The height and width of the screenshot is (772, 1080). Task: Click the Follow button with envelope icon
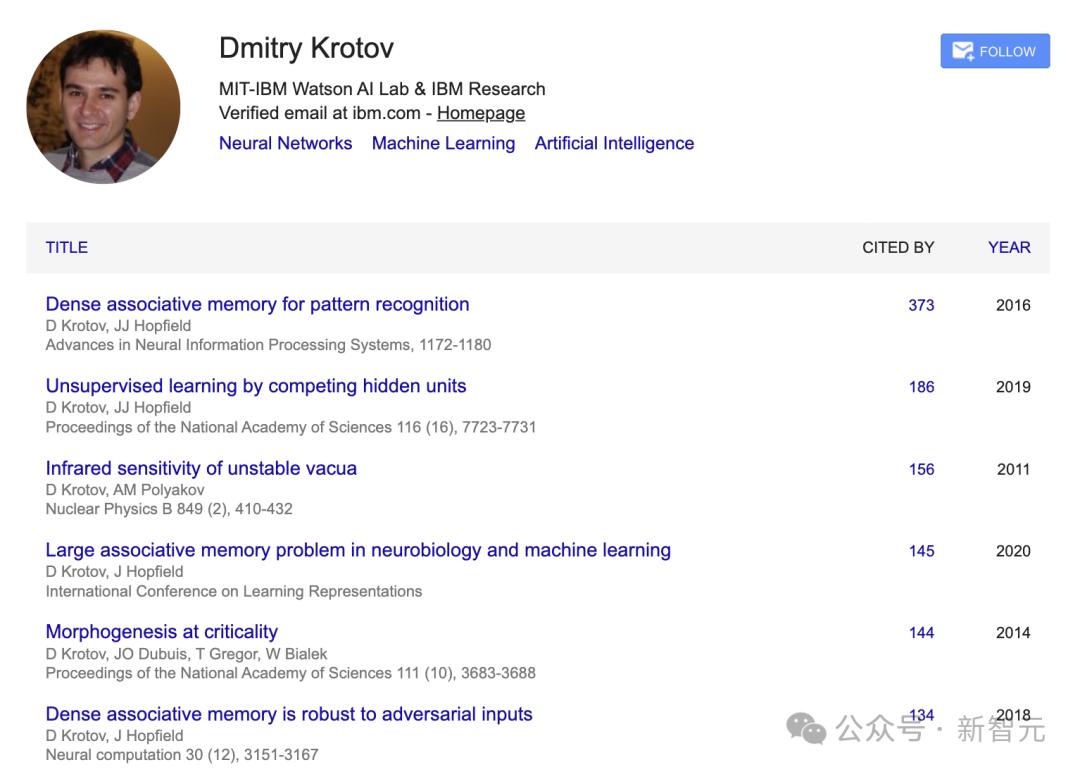pyautogui.click(x=994, y=51)
